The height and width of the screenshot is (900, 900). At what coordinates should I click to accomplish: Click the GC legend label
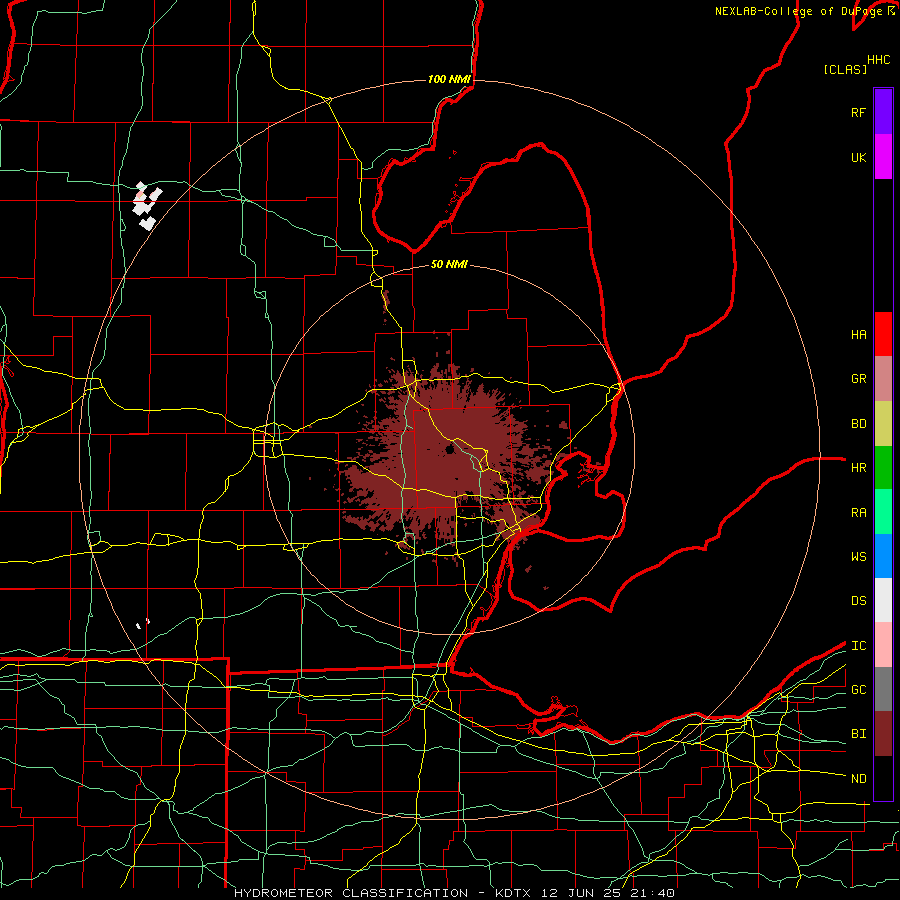pyautogui.click(x=858, y=690)
